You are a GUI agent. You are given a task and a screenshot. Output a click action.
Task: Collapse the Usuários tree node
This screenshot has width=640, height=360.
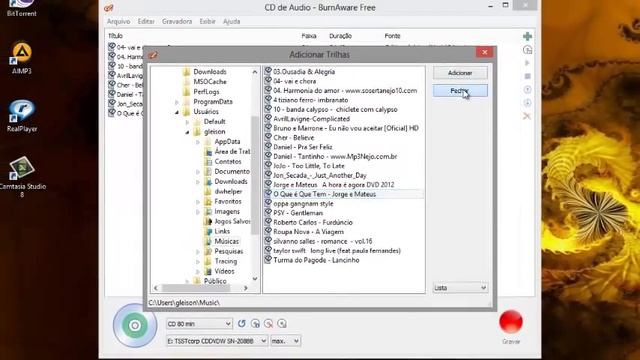tap(177, 112)
